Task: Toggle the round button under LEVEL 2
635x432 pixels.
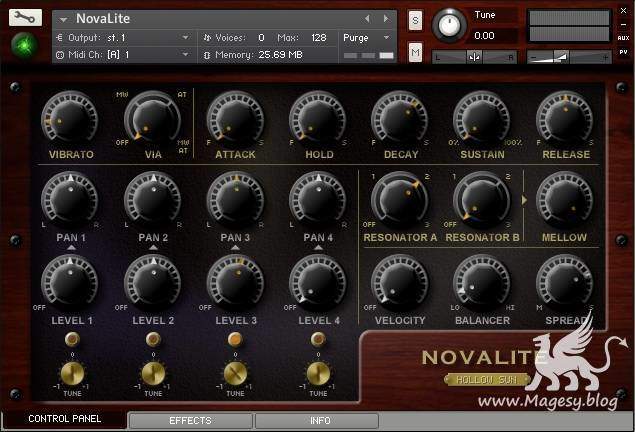Action: tap(153, 339)
